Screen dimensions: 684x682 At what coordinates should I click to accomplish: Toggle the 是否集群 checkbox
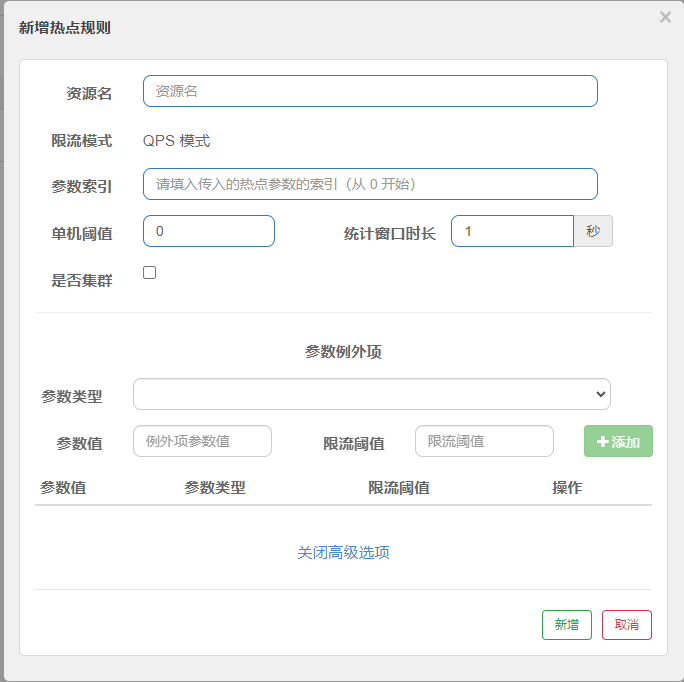149,273
